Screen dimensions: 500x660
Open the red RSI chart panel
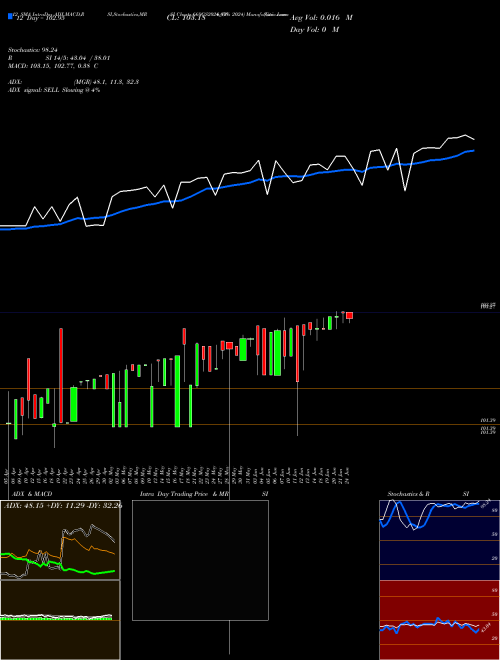click(x=439, y=620)
